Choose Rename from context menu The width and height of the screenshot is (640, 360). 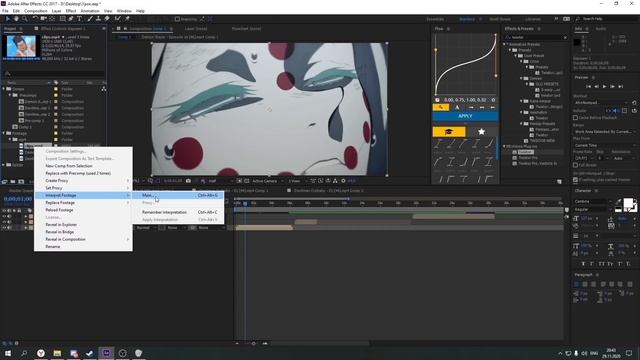tap(83, 247)
